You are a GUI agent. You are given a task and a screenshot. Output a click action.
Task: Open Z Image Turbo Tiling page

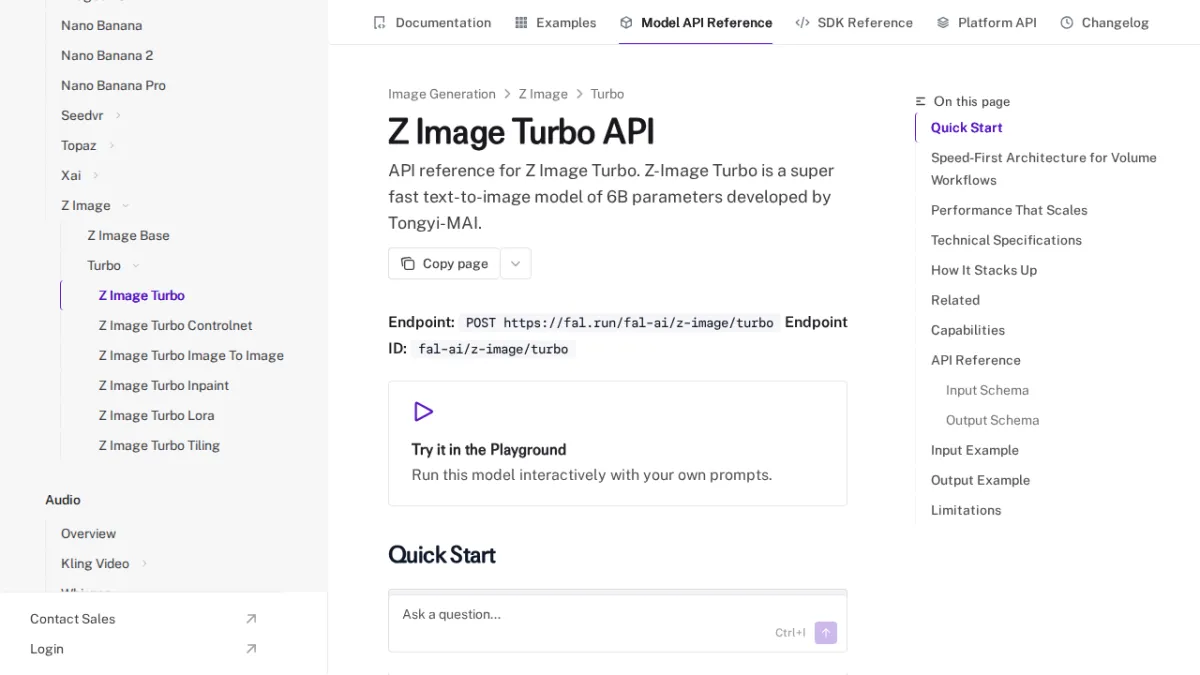pos(159,445)
